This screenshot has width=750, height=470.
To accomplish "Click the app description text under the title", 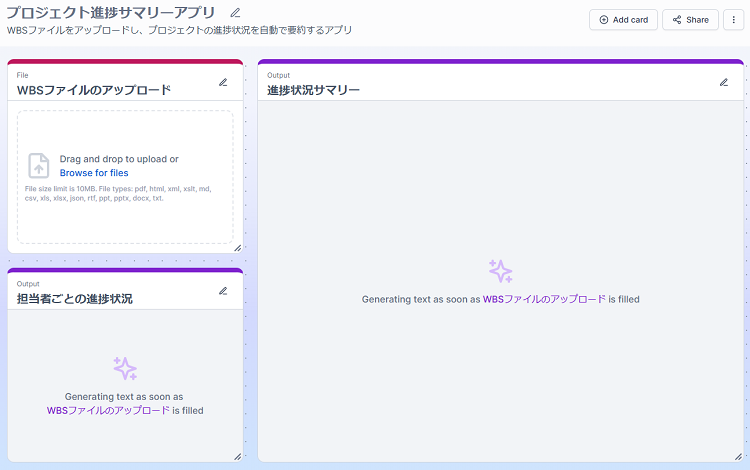I will (x=179, y=30).
